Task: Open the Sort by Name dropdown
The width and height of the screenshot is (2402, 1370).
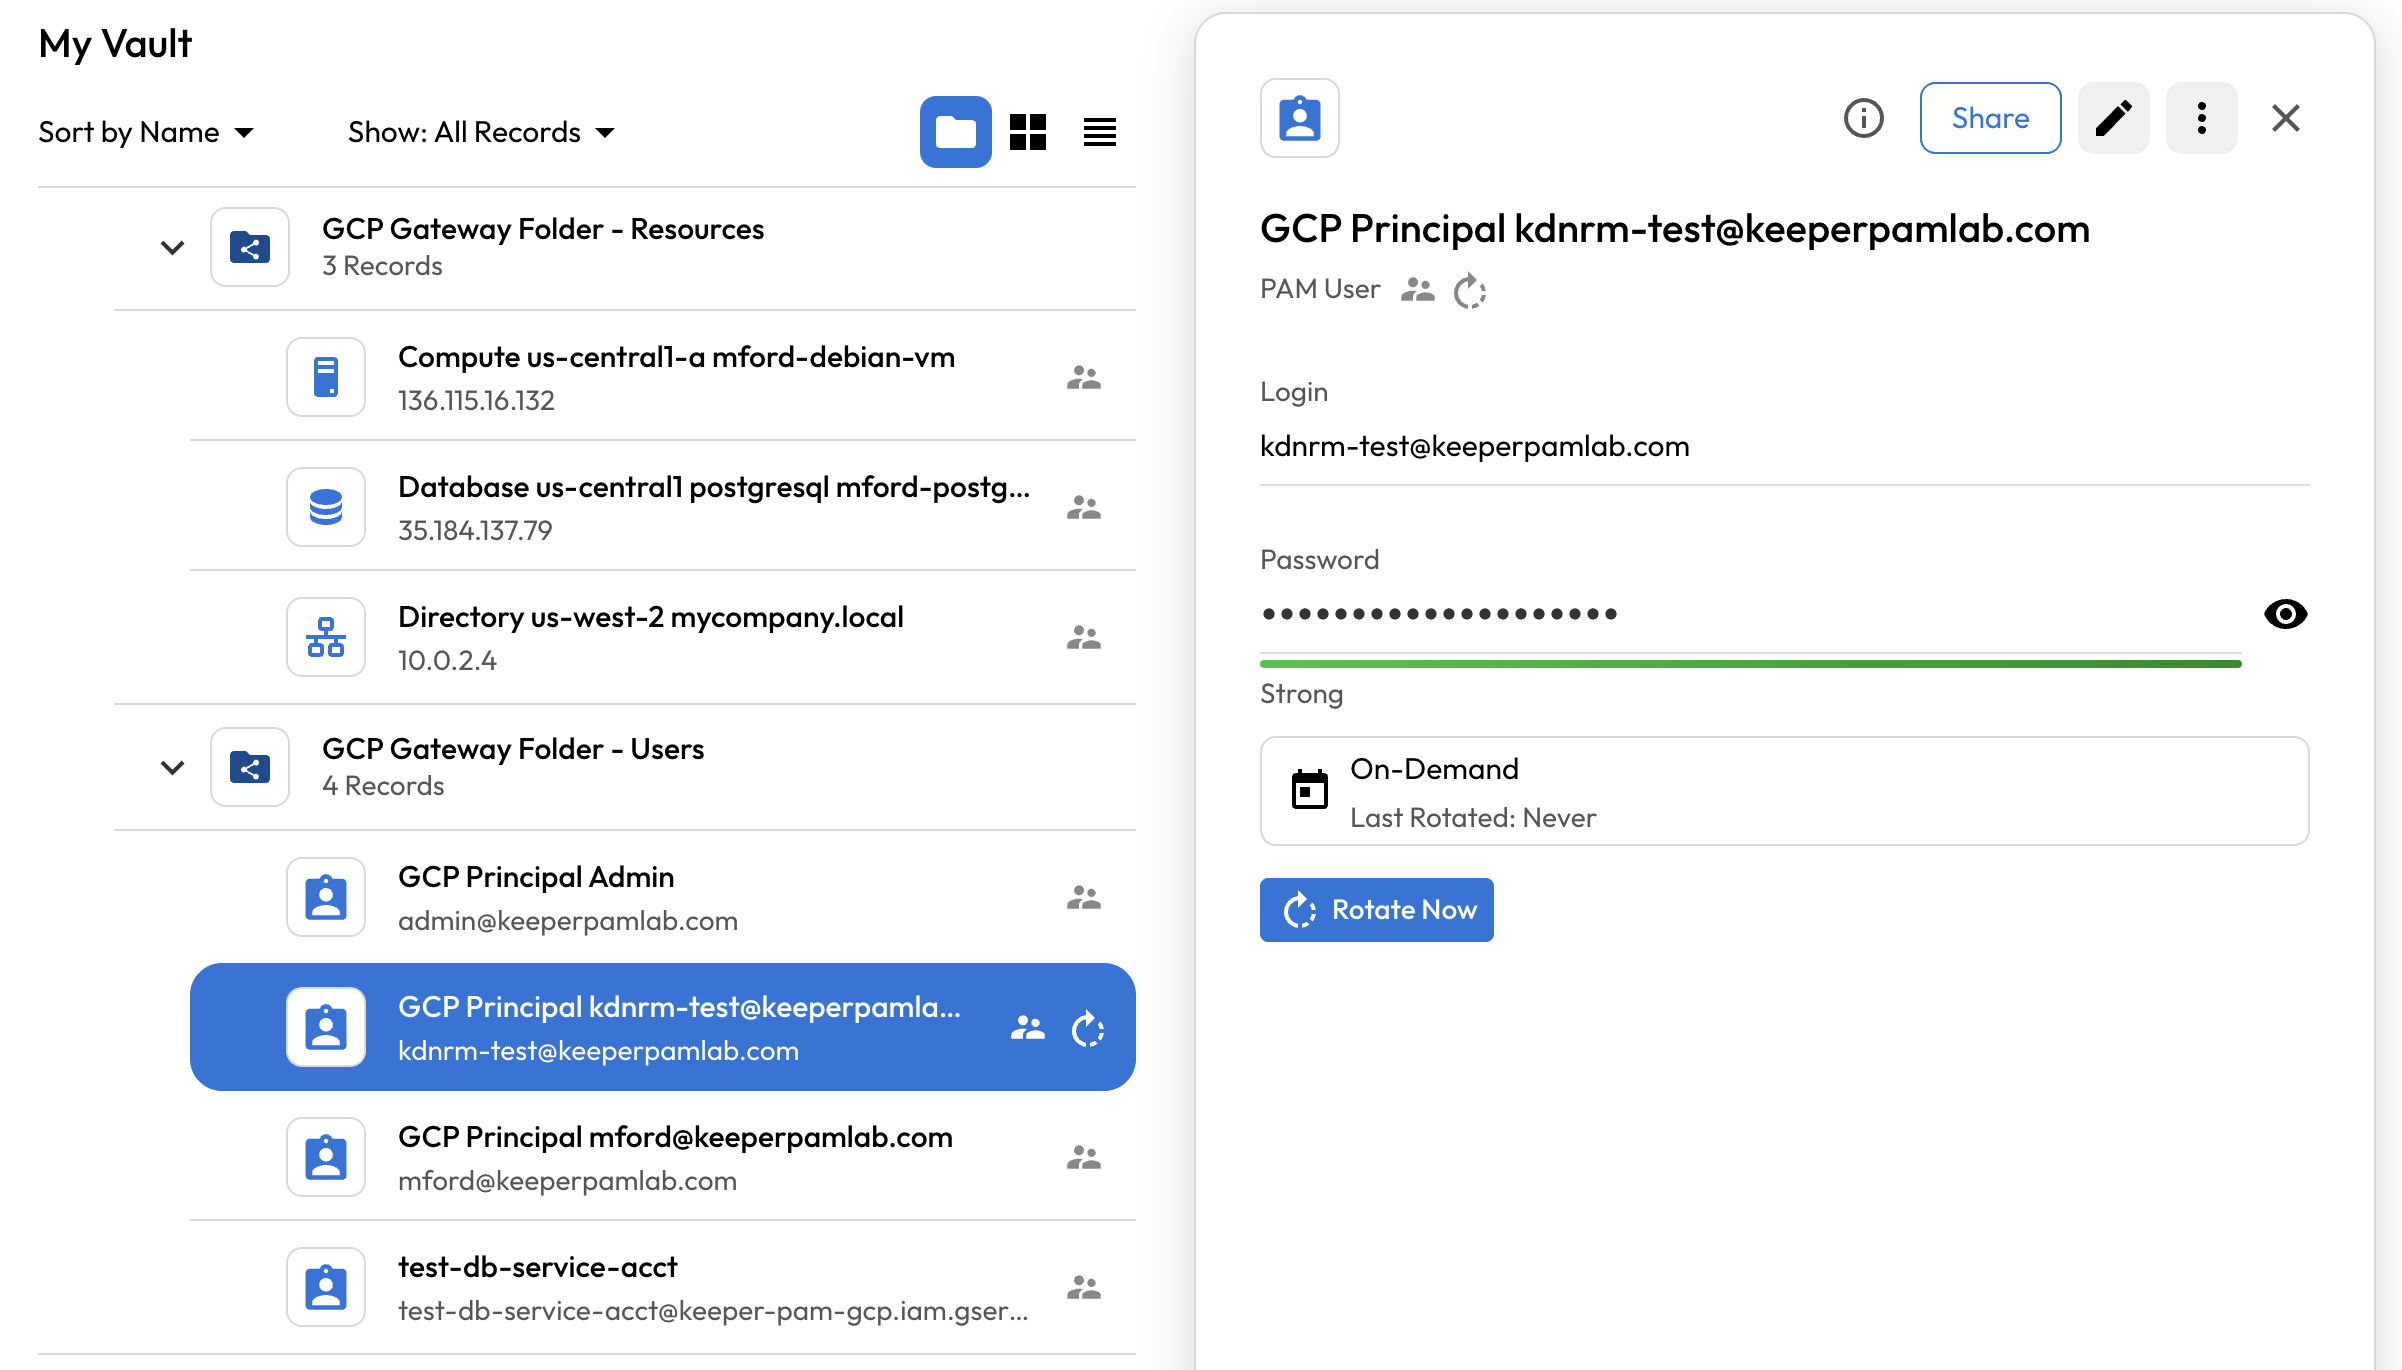Action: pyautogui.click(x=146, y=132)
